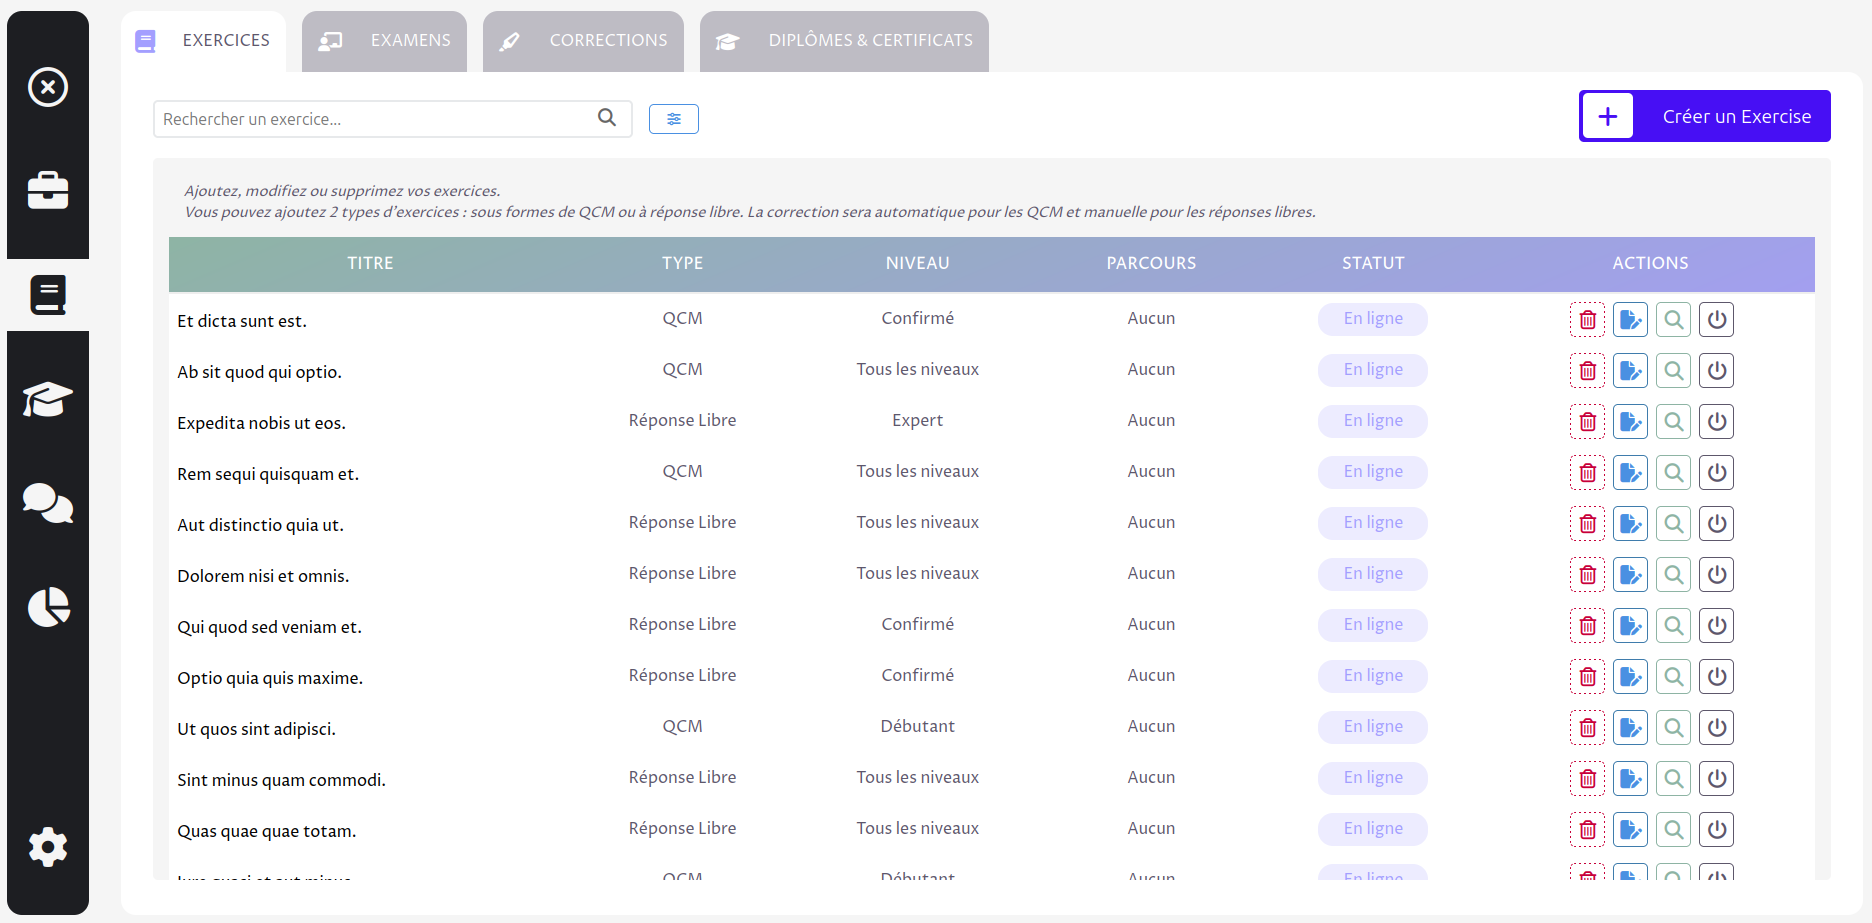Start the exercise search with the magnifier icon
The width and height of the screenshot is (1872, 923).
click(x=606, y=118)
